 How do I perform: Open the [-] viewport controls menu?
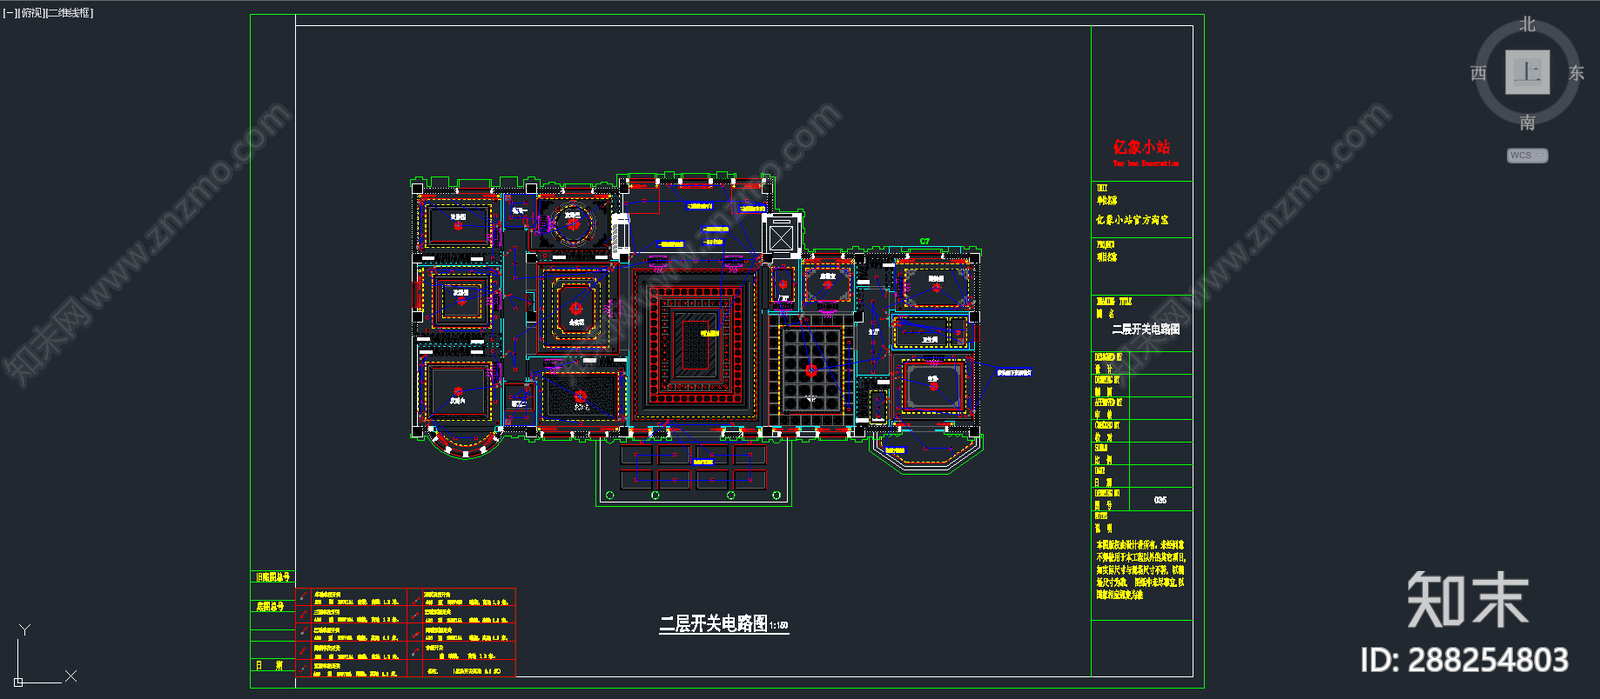point(9,13)
